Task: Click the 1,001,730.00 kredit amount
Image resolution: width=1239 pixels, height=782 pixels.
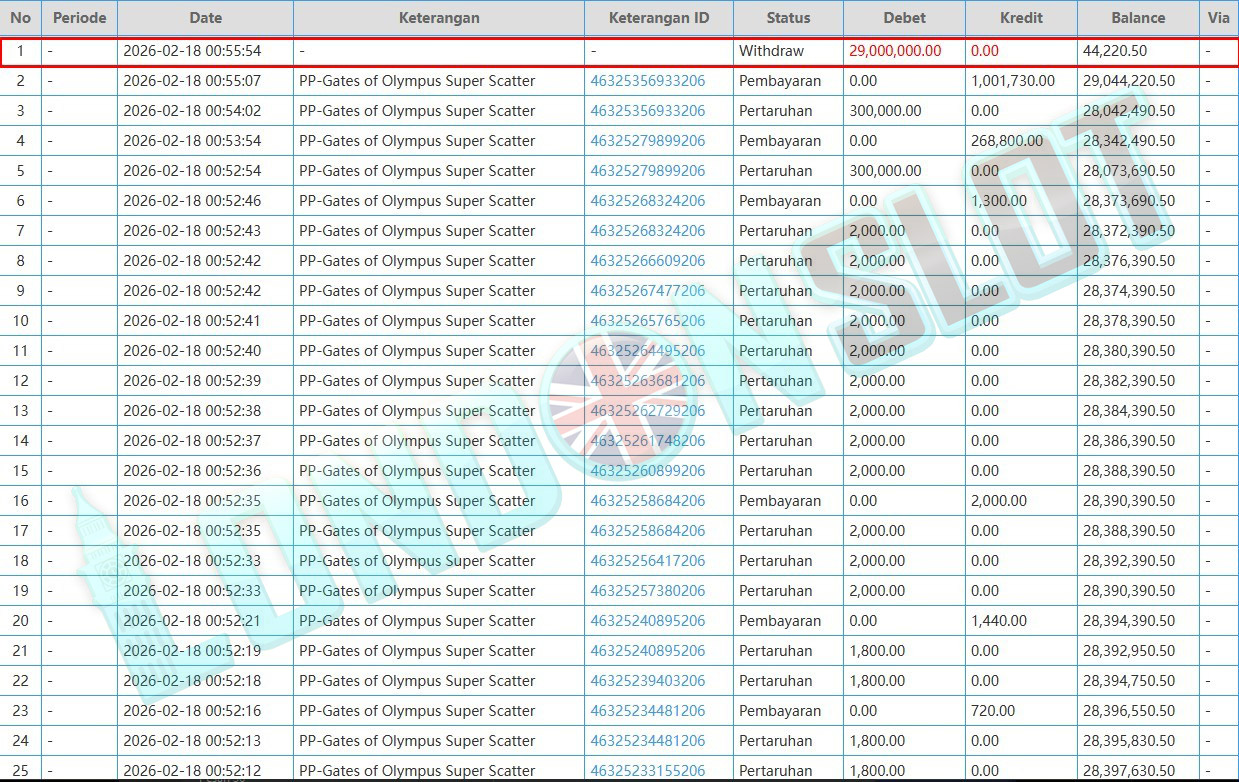Action: (1012, 81)
